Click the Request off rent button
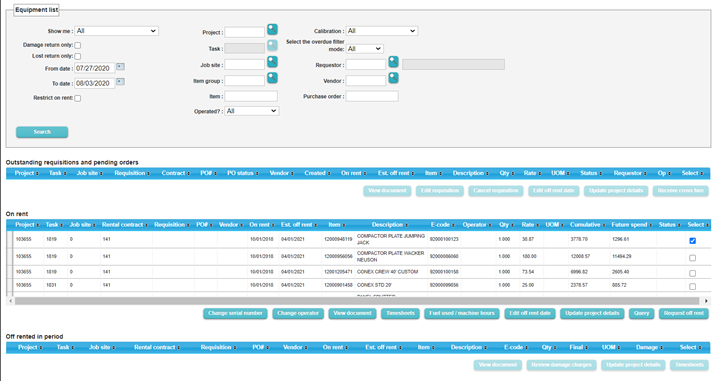This screenshot has height=381, width=720. 684,314
